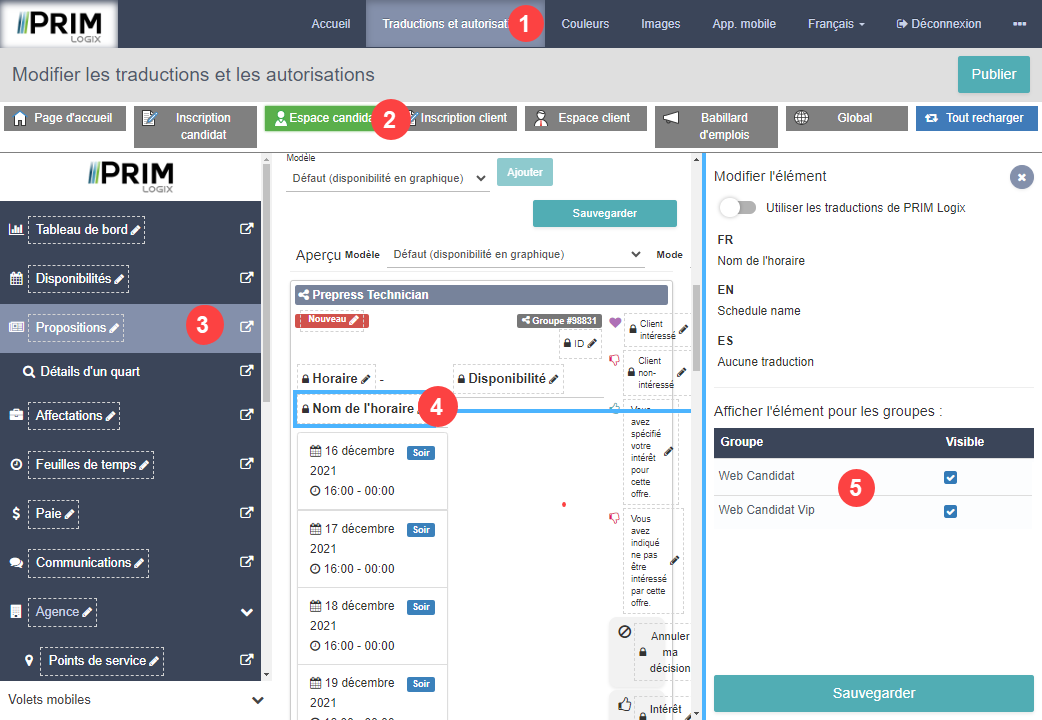Open Détails d'un quart external-link icon
This screenshot has height=720, width=1042.
pyautogui.click(x=247, y=371)
